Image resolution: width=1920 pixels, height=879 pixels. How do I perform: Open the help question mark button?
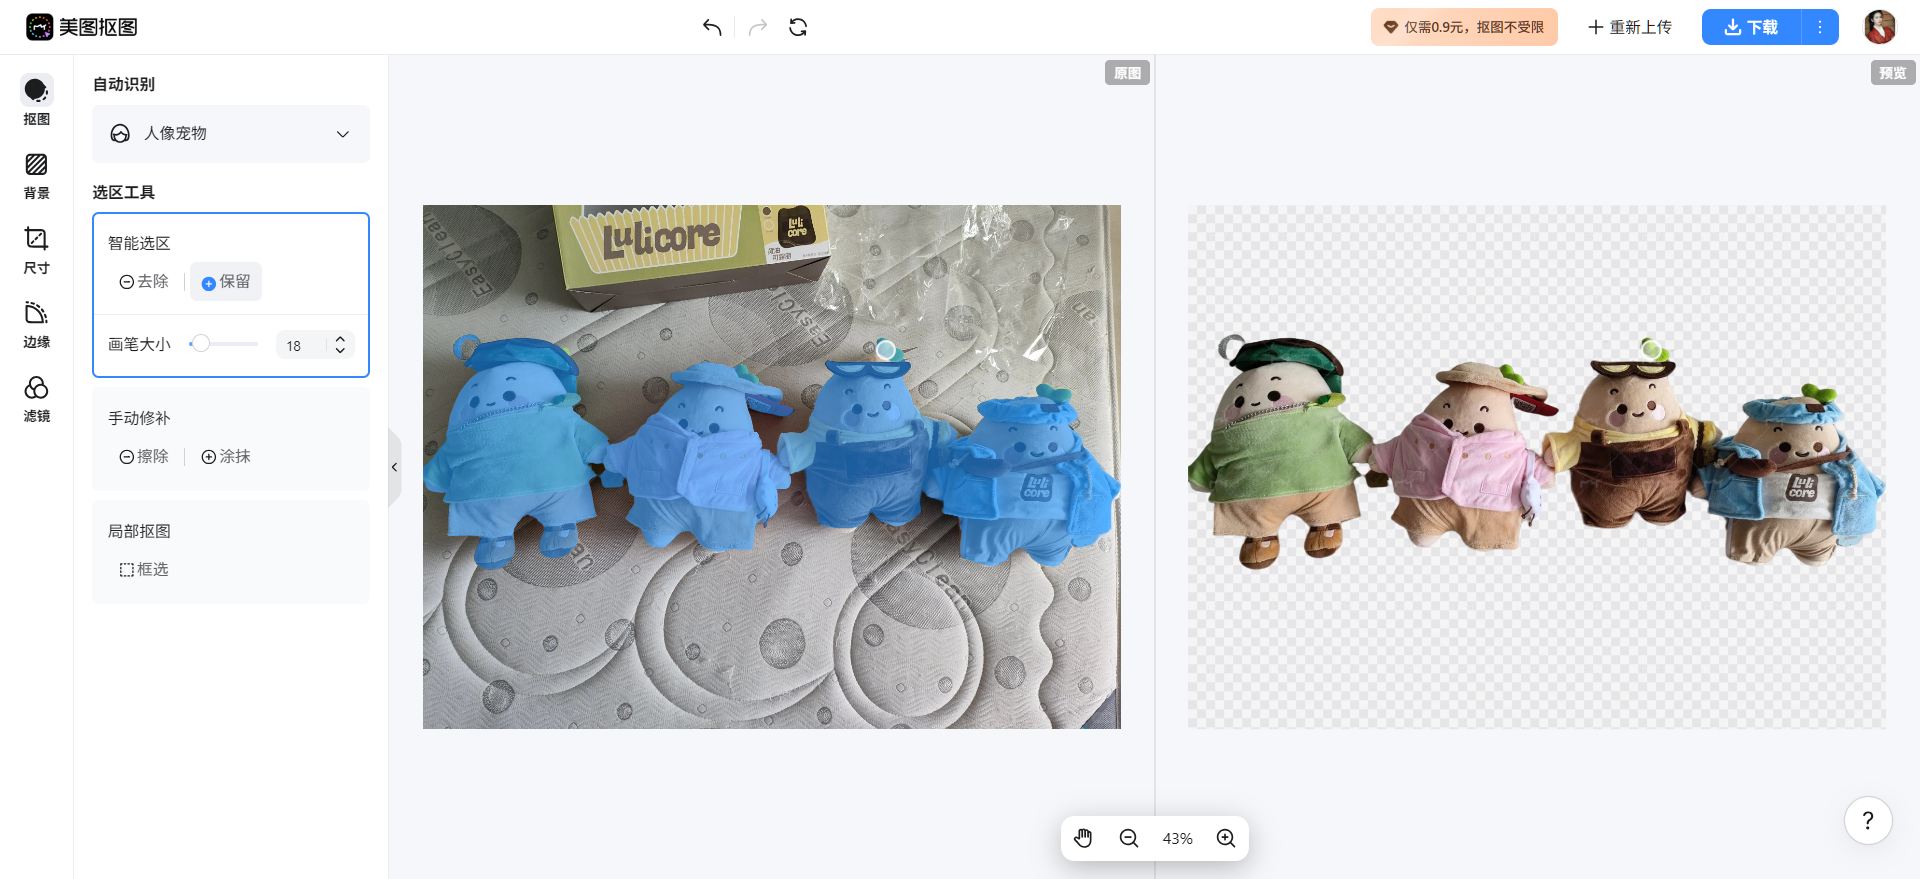pyautogui.click(x=1868, y=821)
